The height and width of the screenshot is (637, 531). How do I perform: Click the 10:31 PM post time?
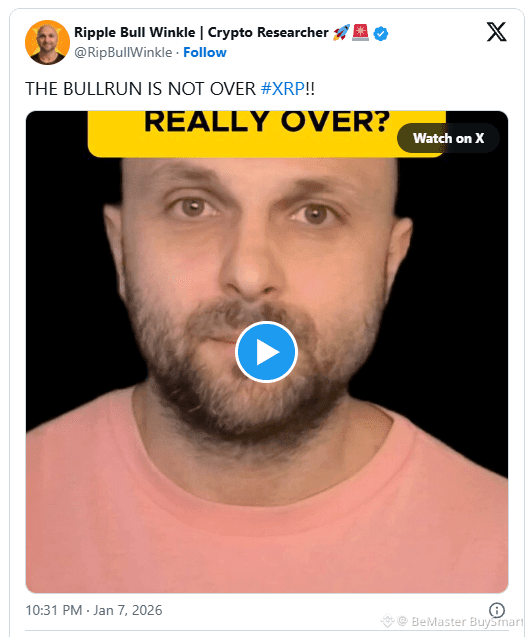coord(54,610)
